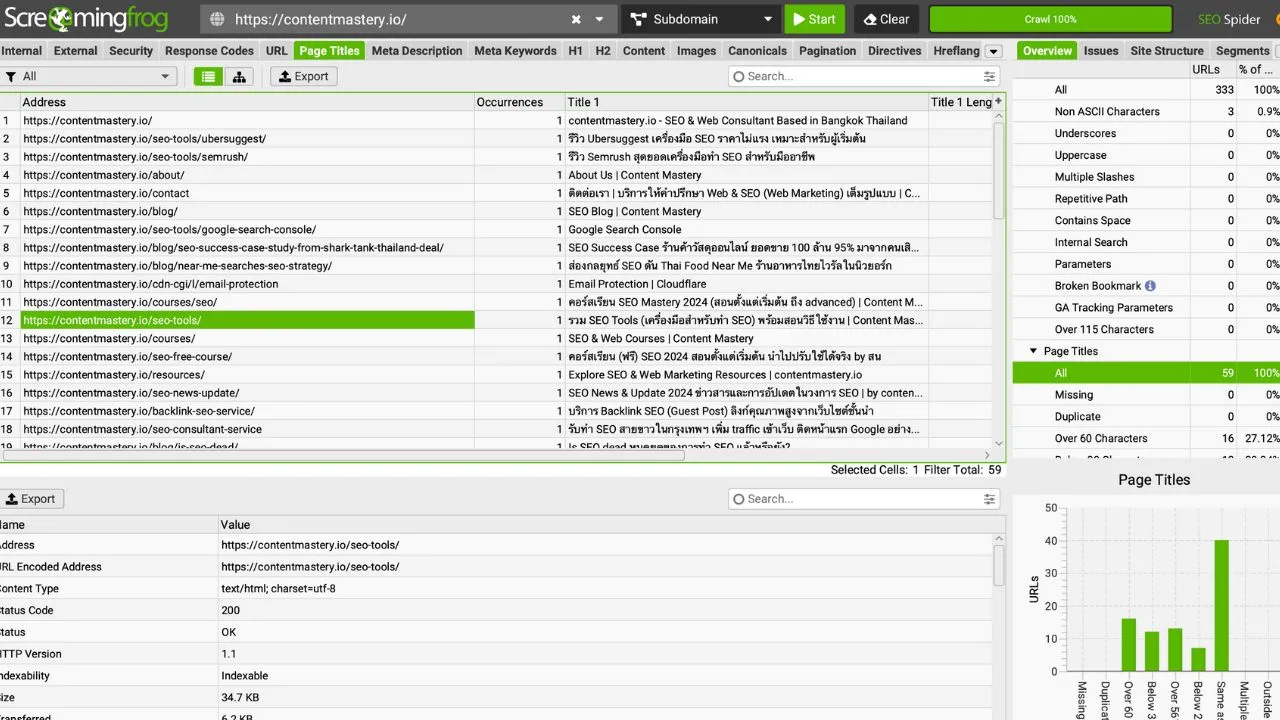Open the Subdomain crawl mode dropdown
The height and width of the screenshot is (720, 1280).
[701, 19]
